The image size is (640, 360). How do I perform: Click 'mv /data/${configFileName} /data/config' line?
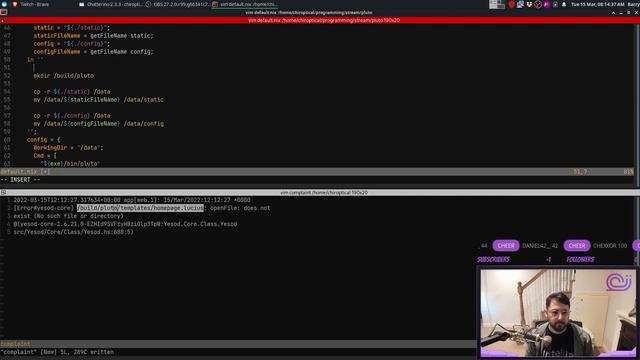coord(98,123)
